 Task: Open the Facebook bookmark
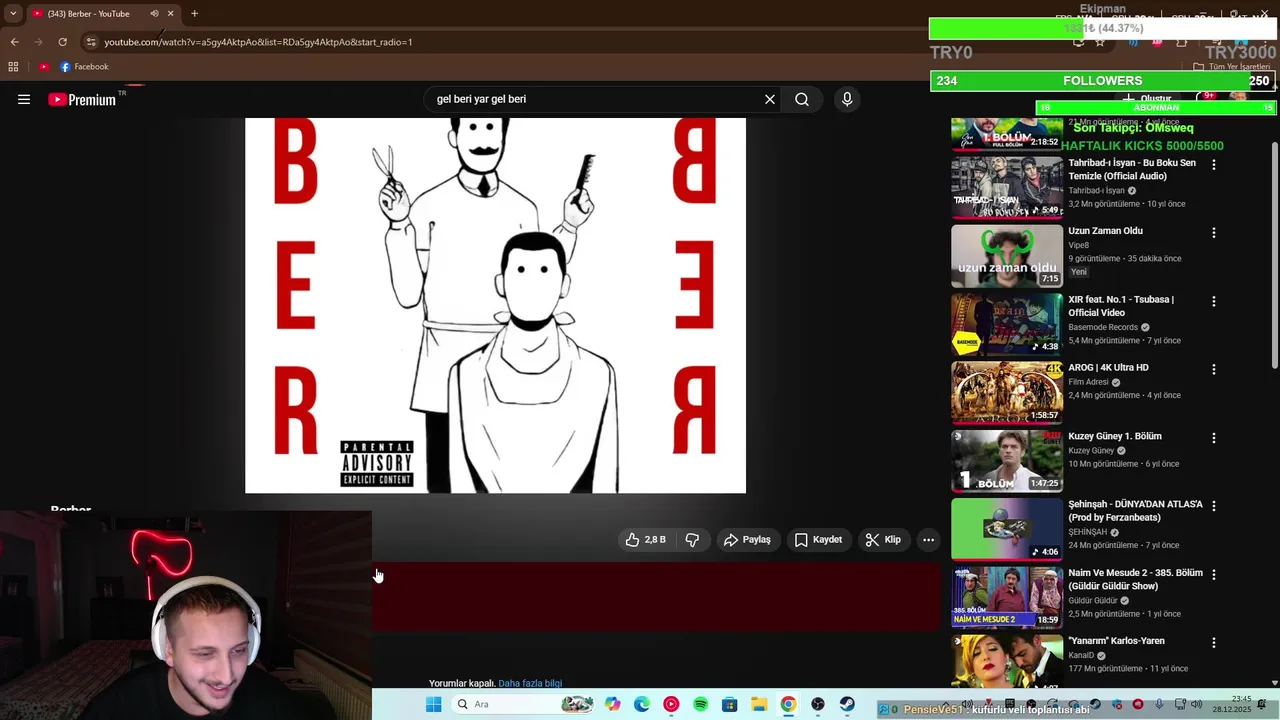(x=84, y=67)
